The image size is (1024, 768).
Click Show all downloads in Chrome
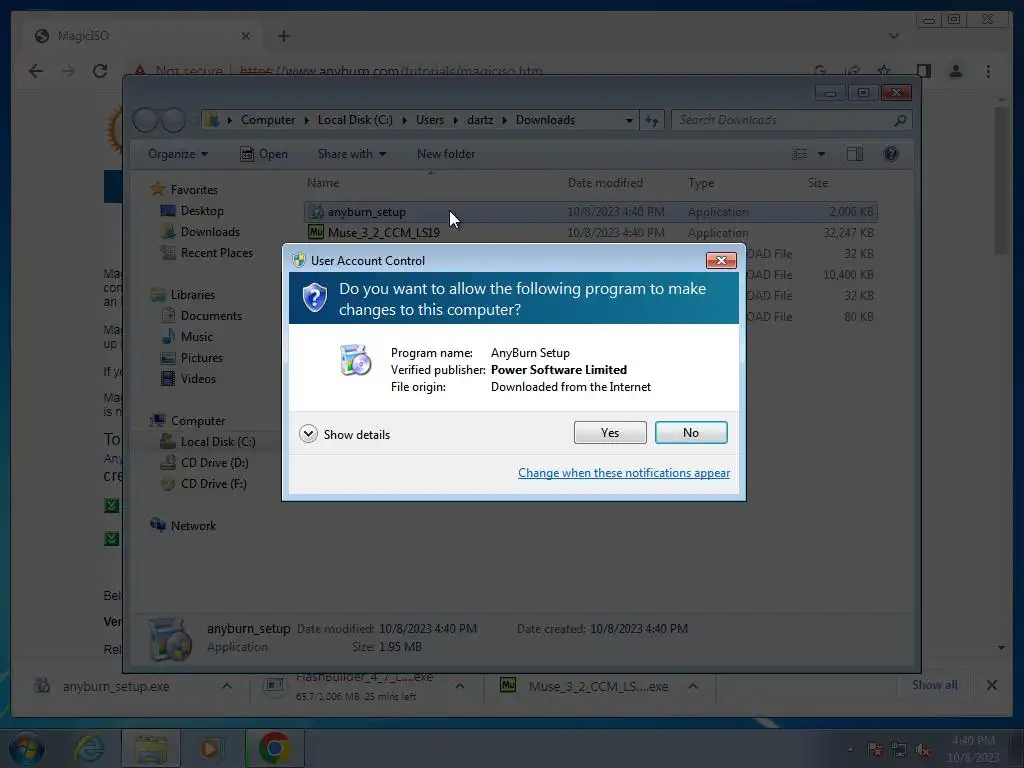point(935,685)
